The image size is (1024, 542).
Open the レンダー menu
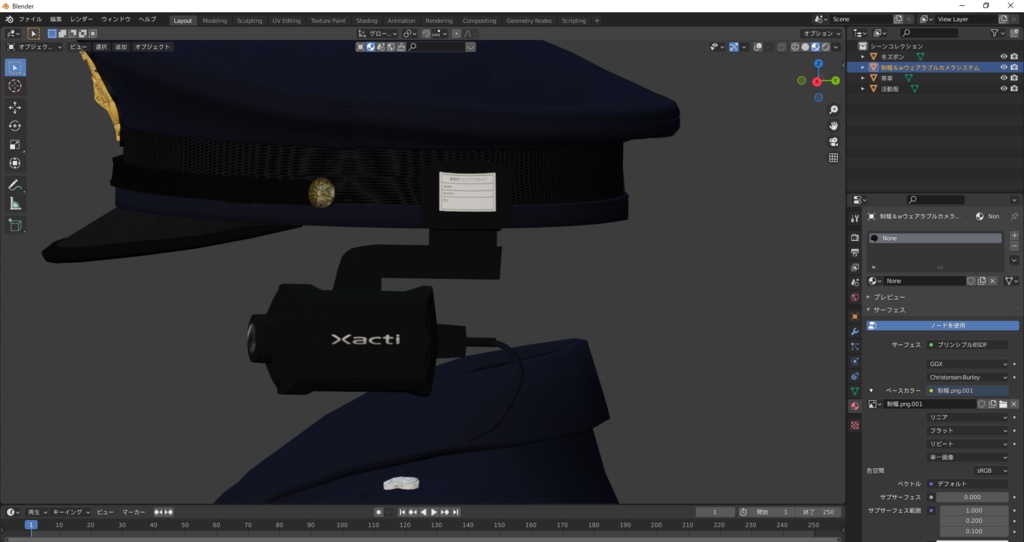82,20
